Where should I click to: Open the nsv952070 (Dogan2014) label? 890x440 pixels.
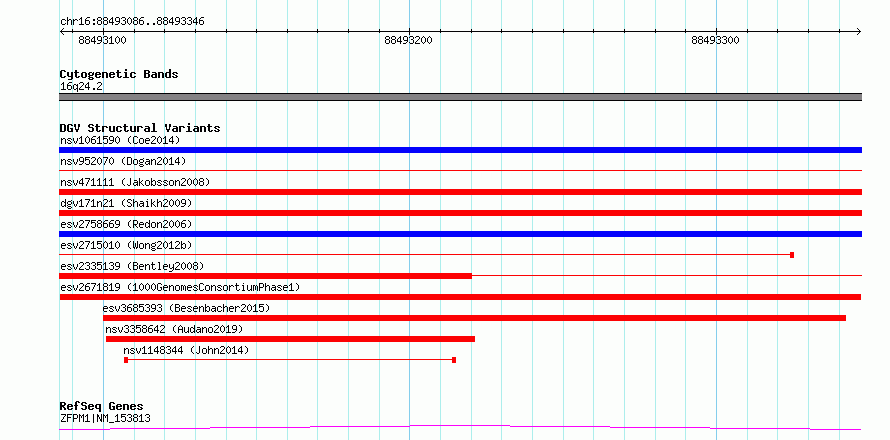point(123,161)
